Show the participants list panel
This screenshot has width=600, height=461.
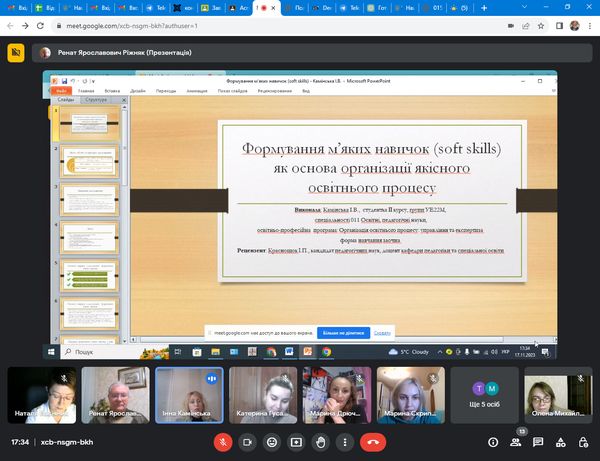point(517,441)
